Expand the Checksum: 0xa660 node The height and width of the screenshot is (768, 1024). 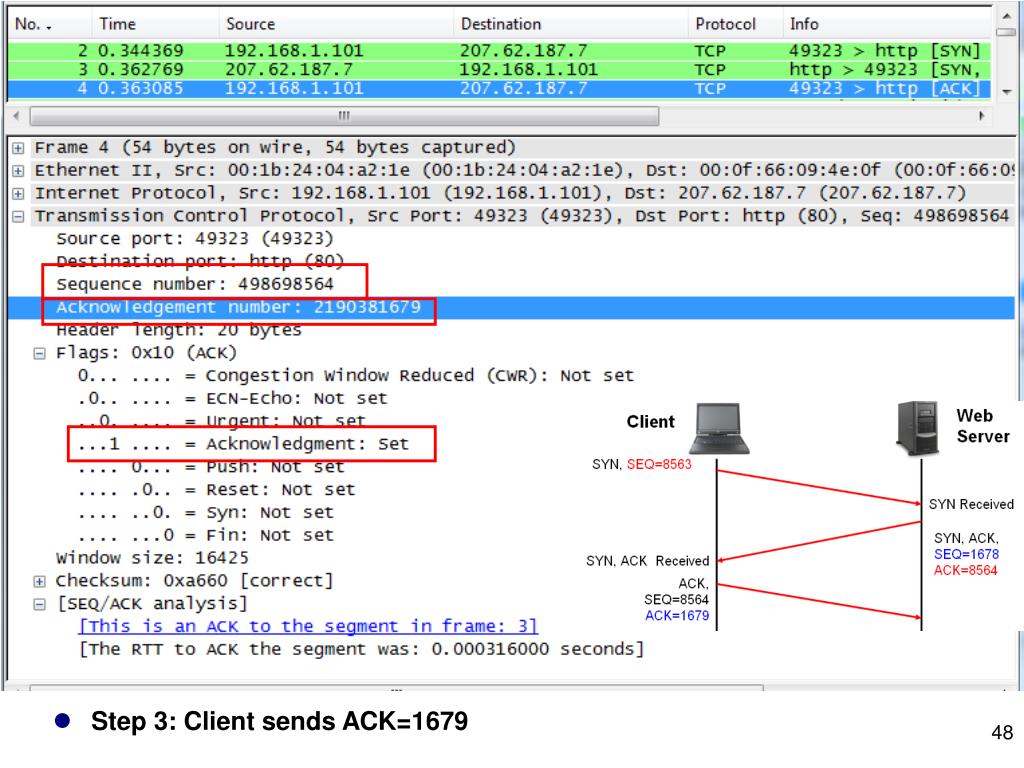pos(39,581)
